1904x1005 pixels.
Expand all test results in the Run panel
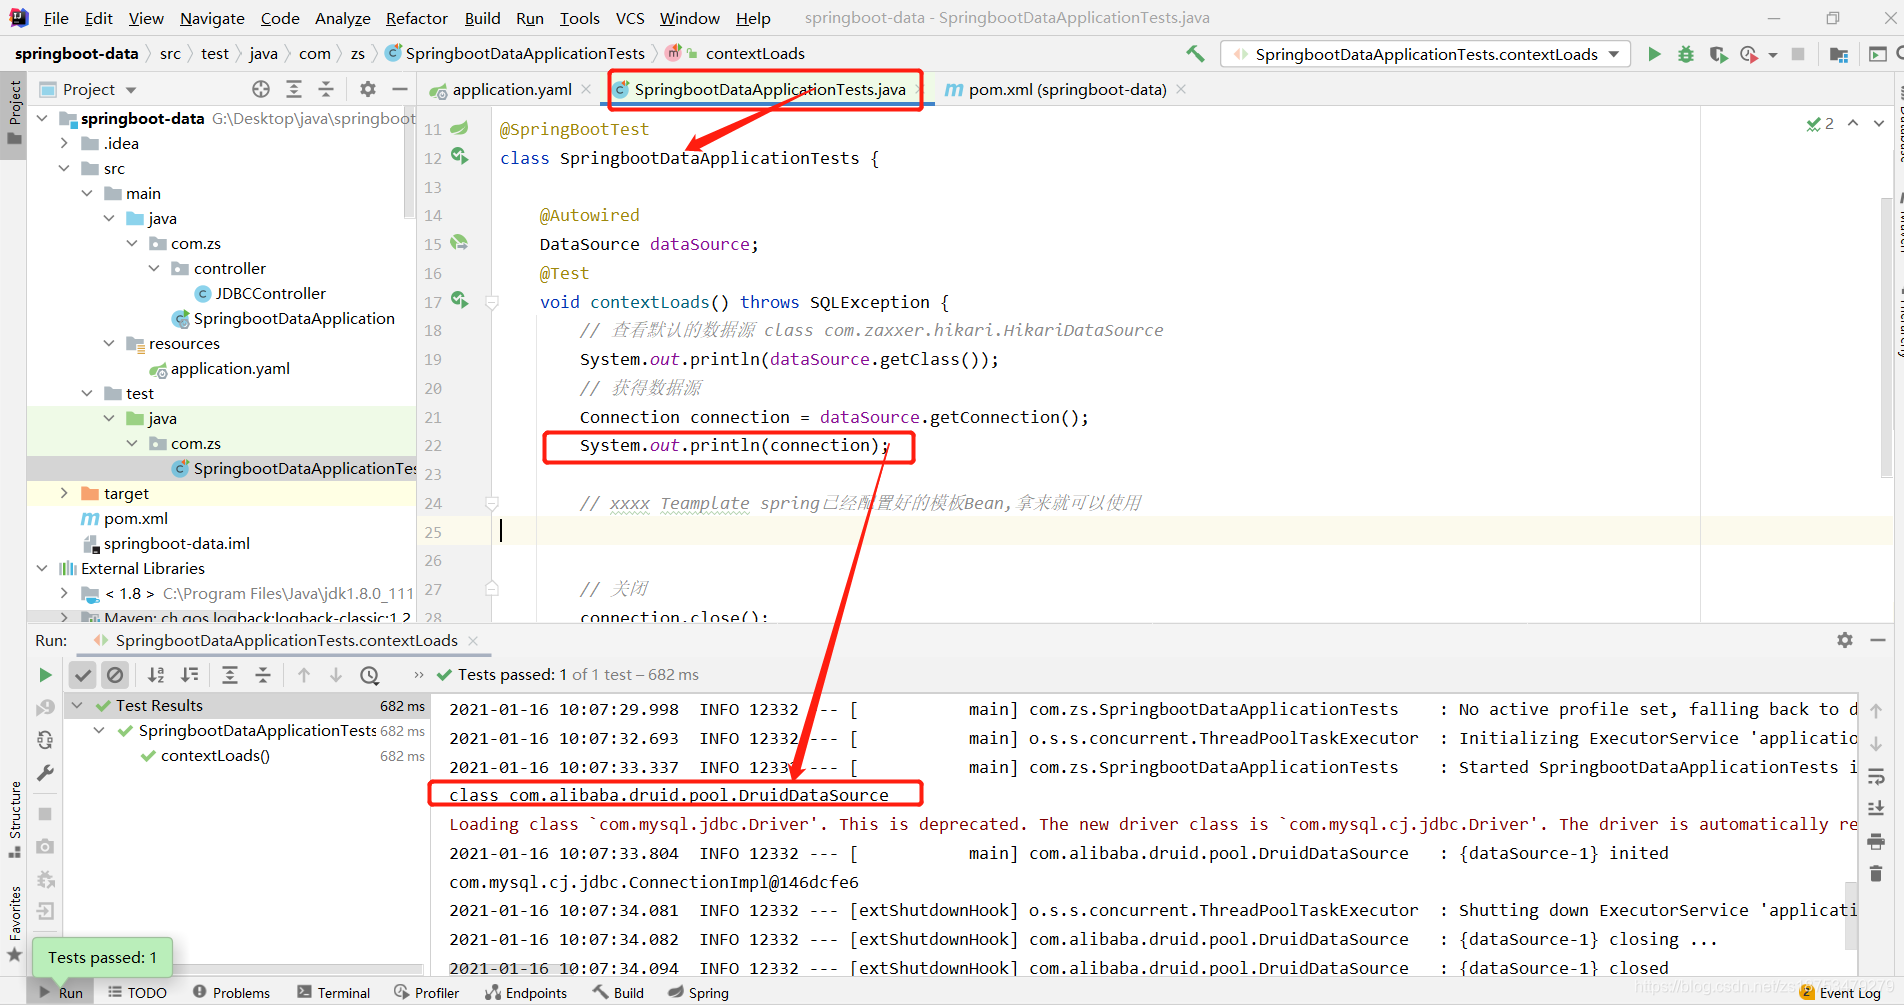[230, 675]
